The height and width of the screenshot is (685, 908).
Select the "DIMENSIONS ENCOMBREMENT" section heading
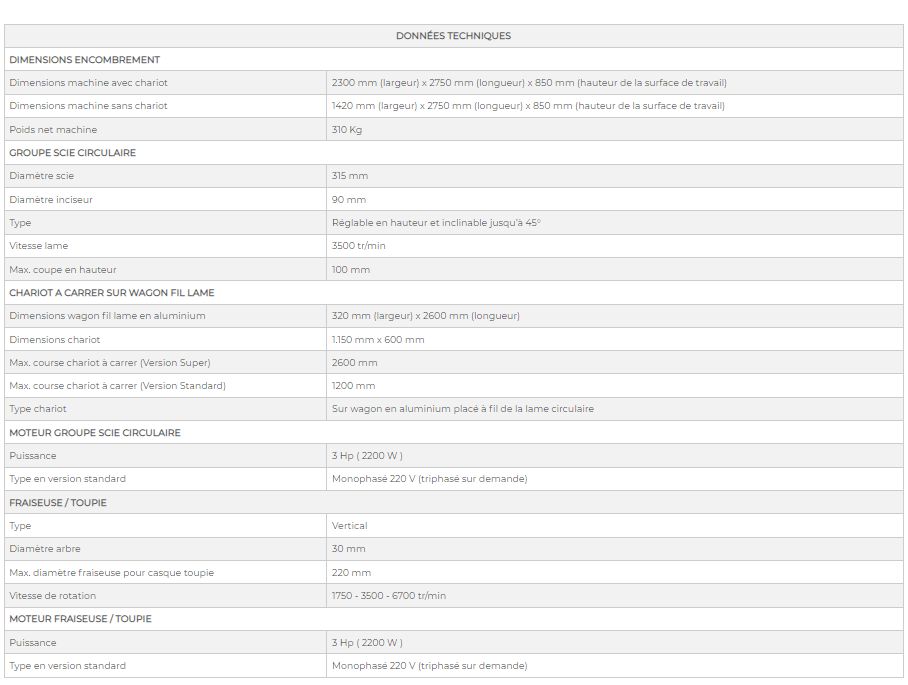(x=84, y=60)
